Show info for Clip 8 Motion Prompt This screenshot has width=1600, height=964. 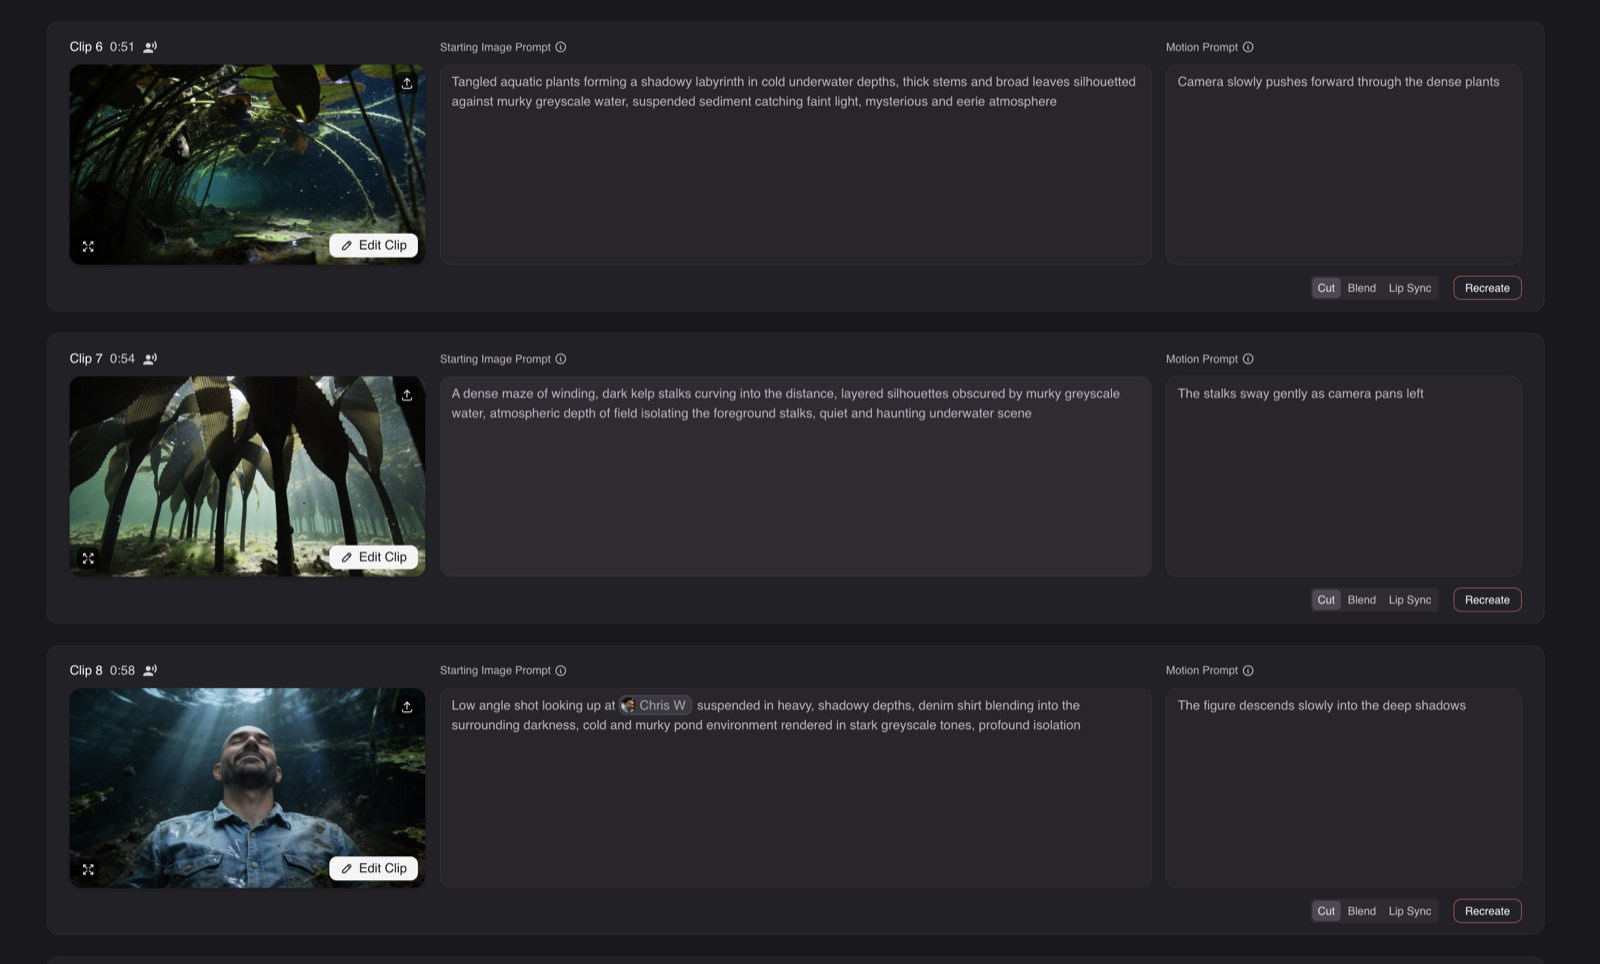coord(1248,670)
